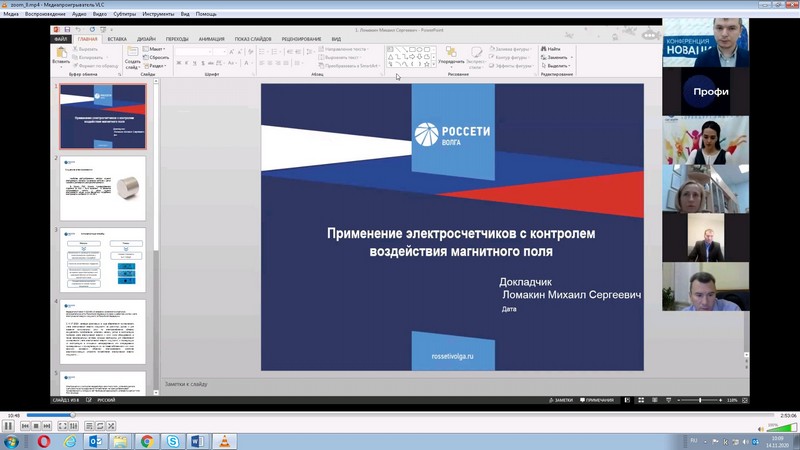
Task: Select slide 4 thumbnail
Action: pos(103,332)
